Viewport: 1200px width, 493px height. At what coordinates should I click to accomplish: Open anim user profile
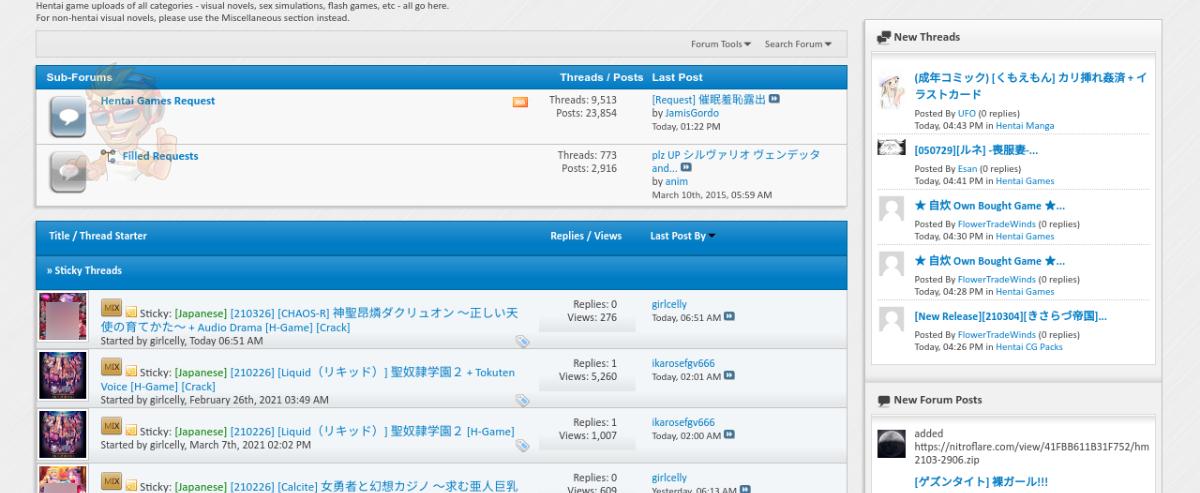[x=676, y=182]
